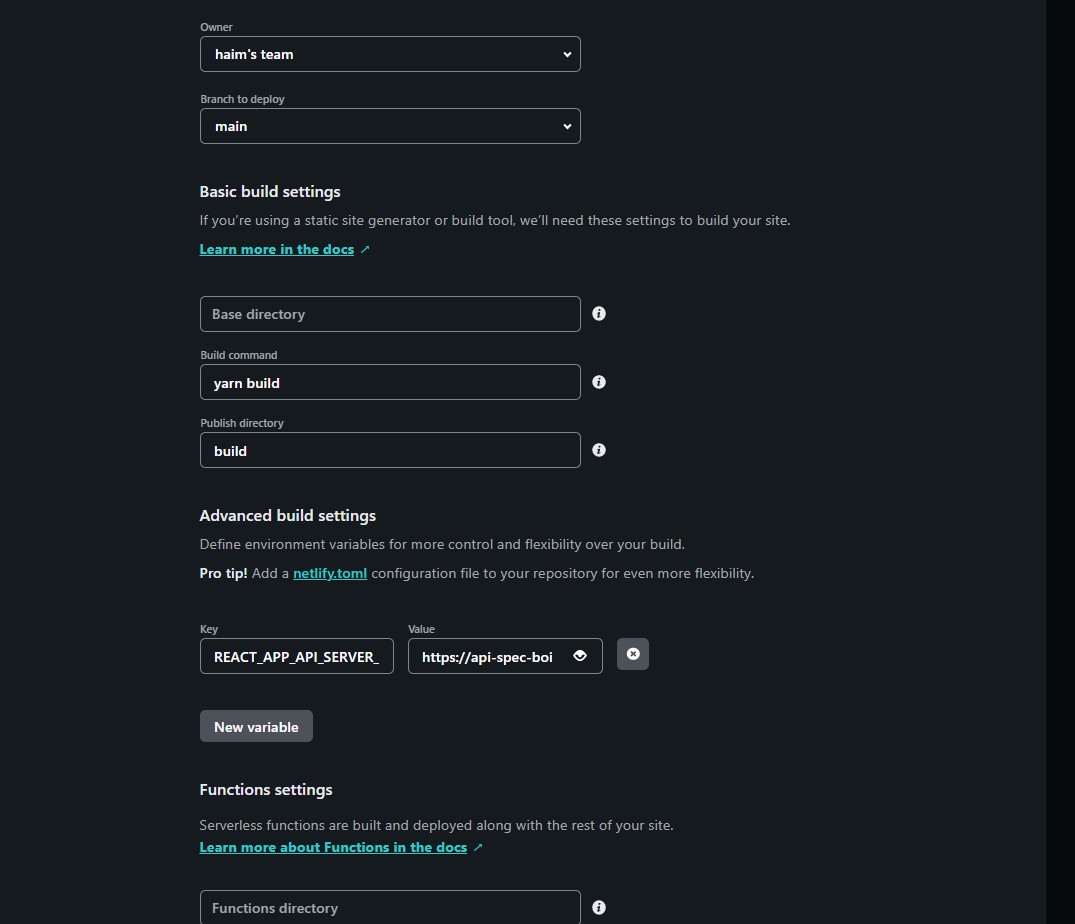
Task: Open the netlify.toml documentation link
Action: coord(329,573)
